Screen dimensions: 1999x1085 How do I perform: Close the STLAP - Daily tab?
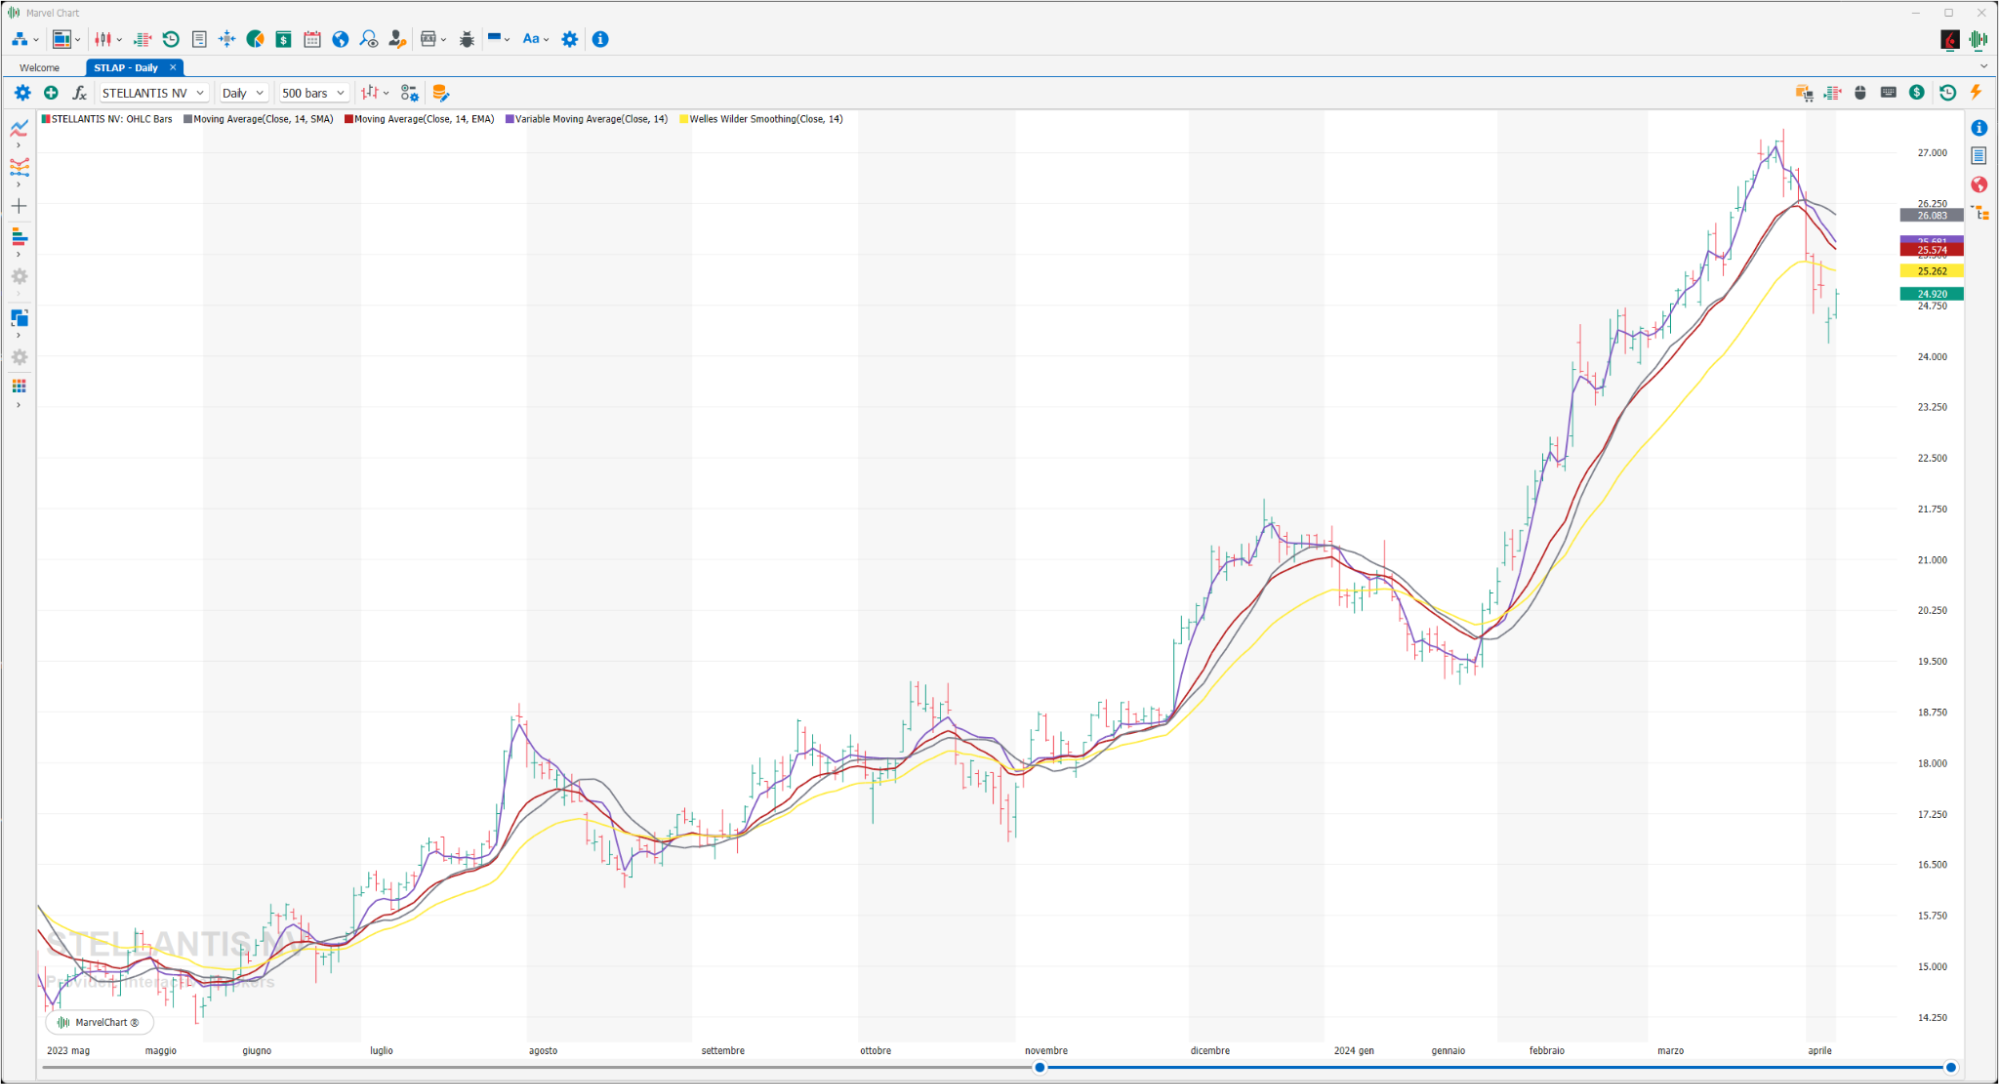(x=173, y=67)
